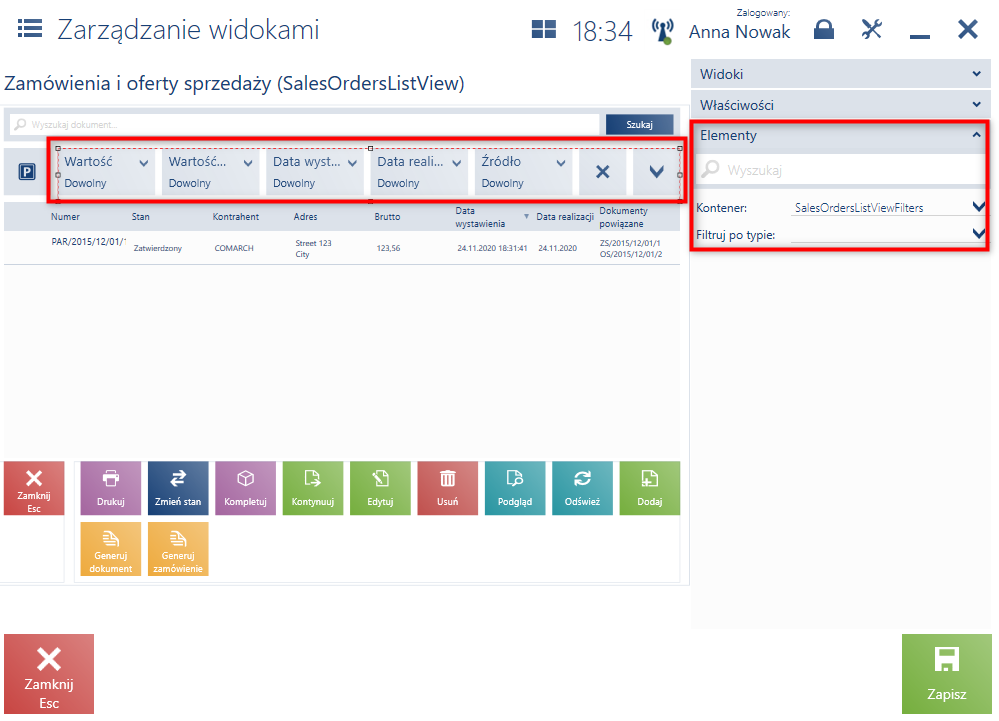Open the Filtruj po typie dropdown

tap(888, 234)
